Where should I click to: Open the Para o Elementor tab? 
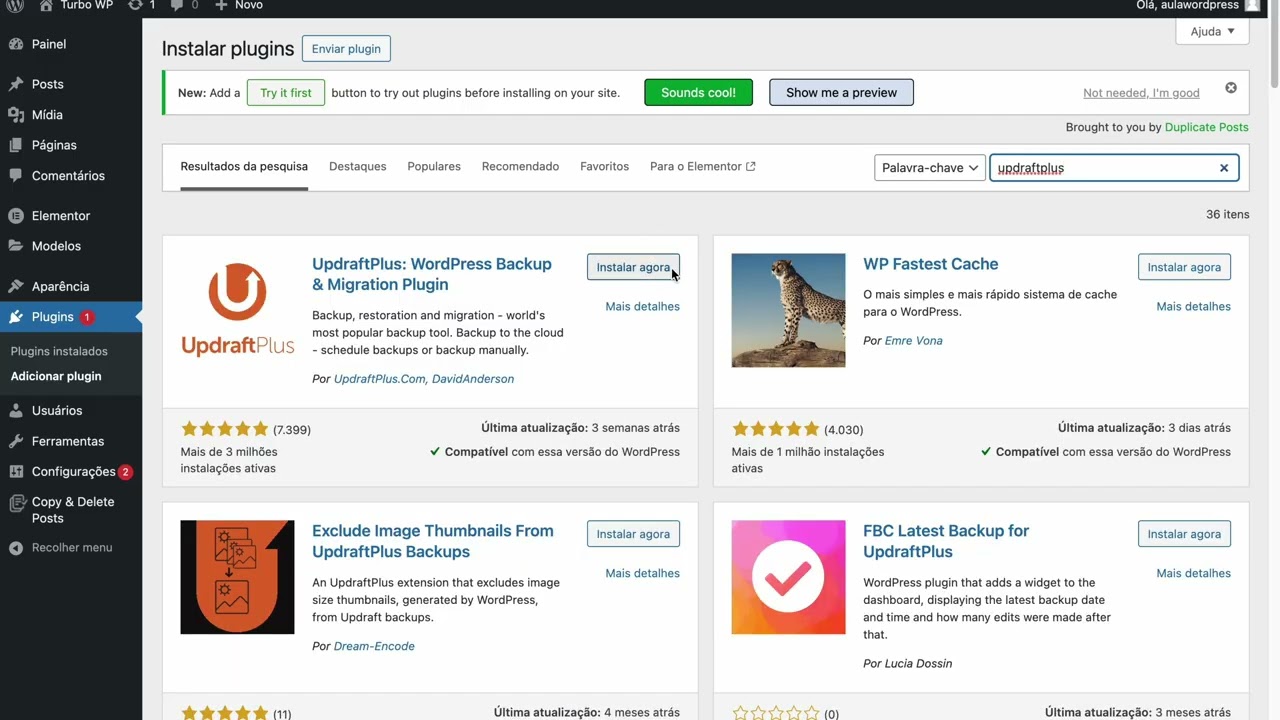pos(702,167)
